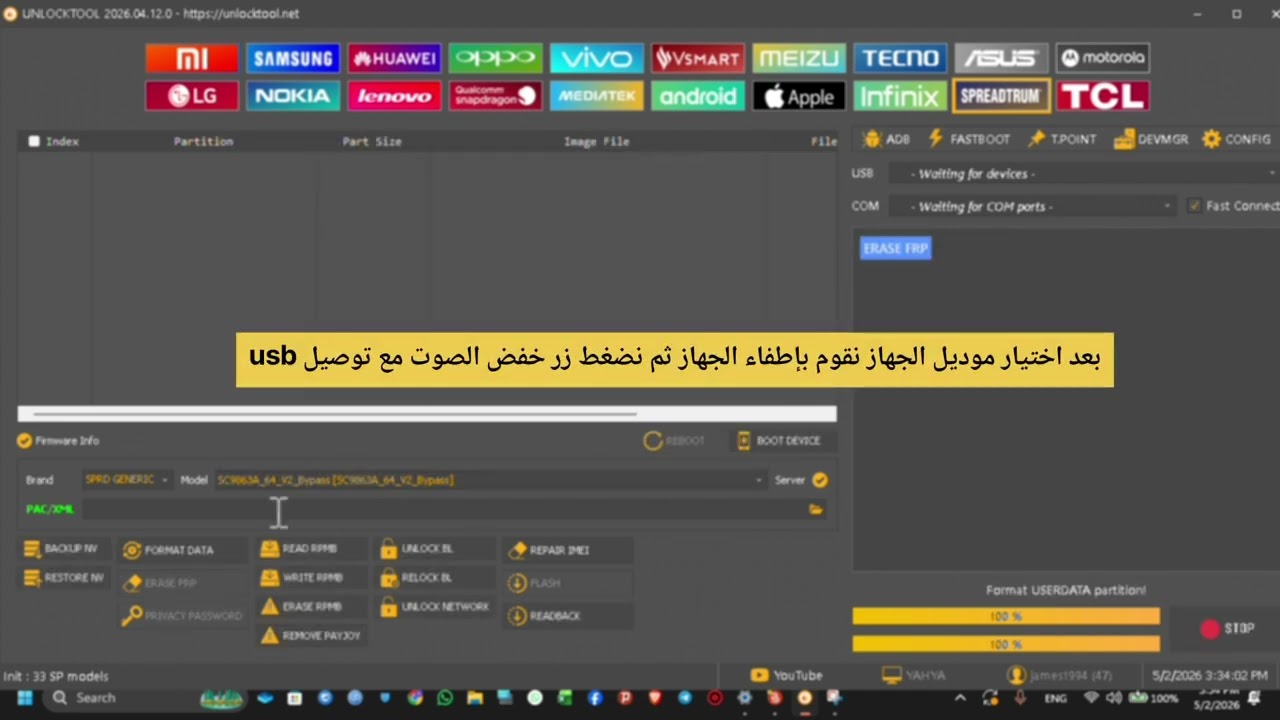Select the vivo brand logo

pyautogui.click(x=596, y=58)
